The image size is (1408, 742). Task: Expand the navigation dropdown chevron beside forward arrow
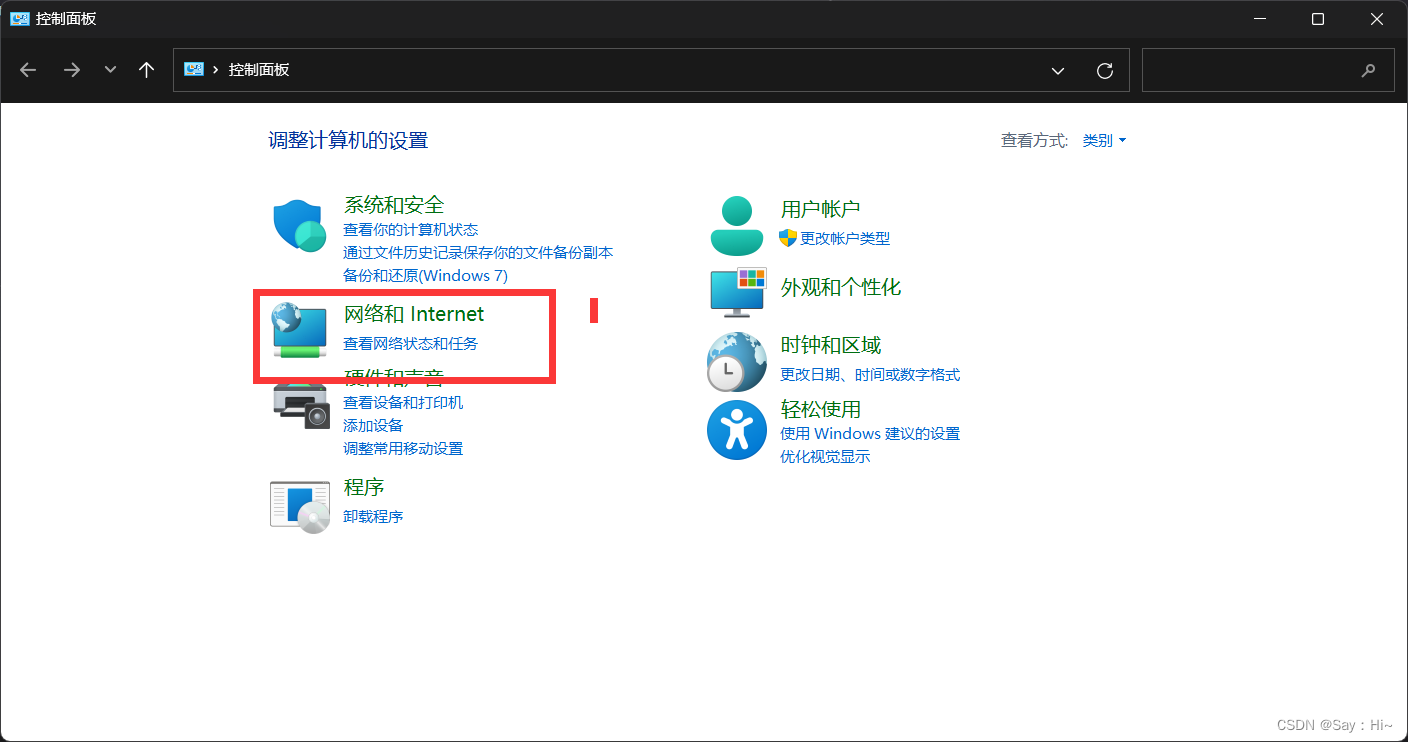[110, 70]
